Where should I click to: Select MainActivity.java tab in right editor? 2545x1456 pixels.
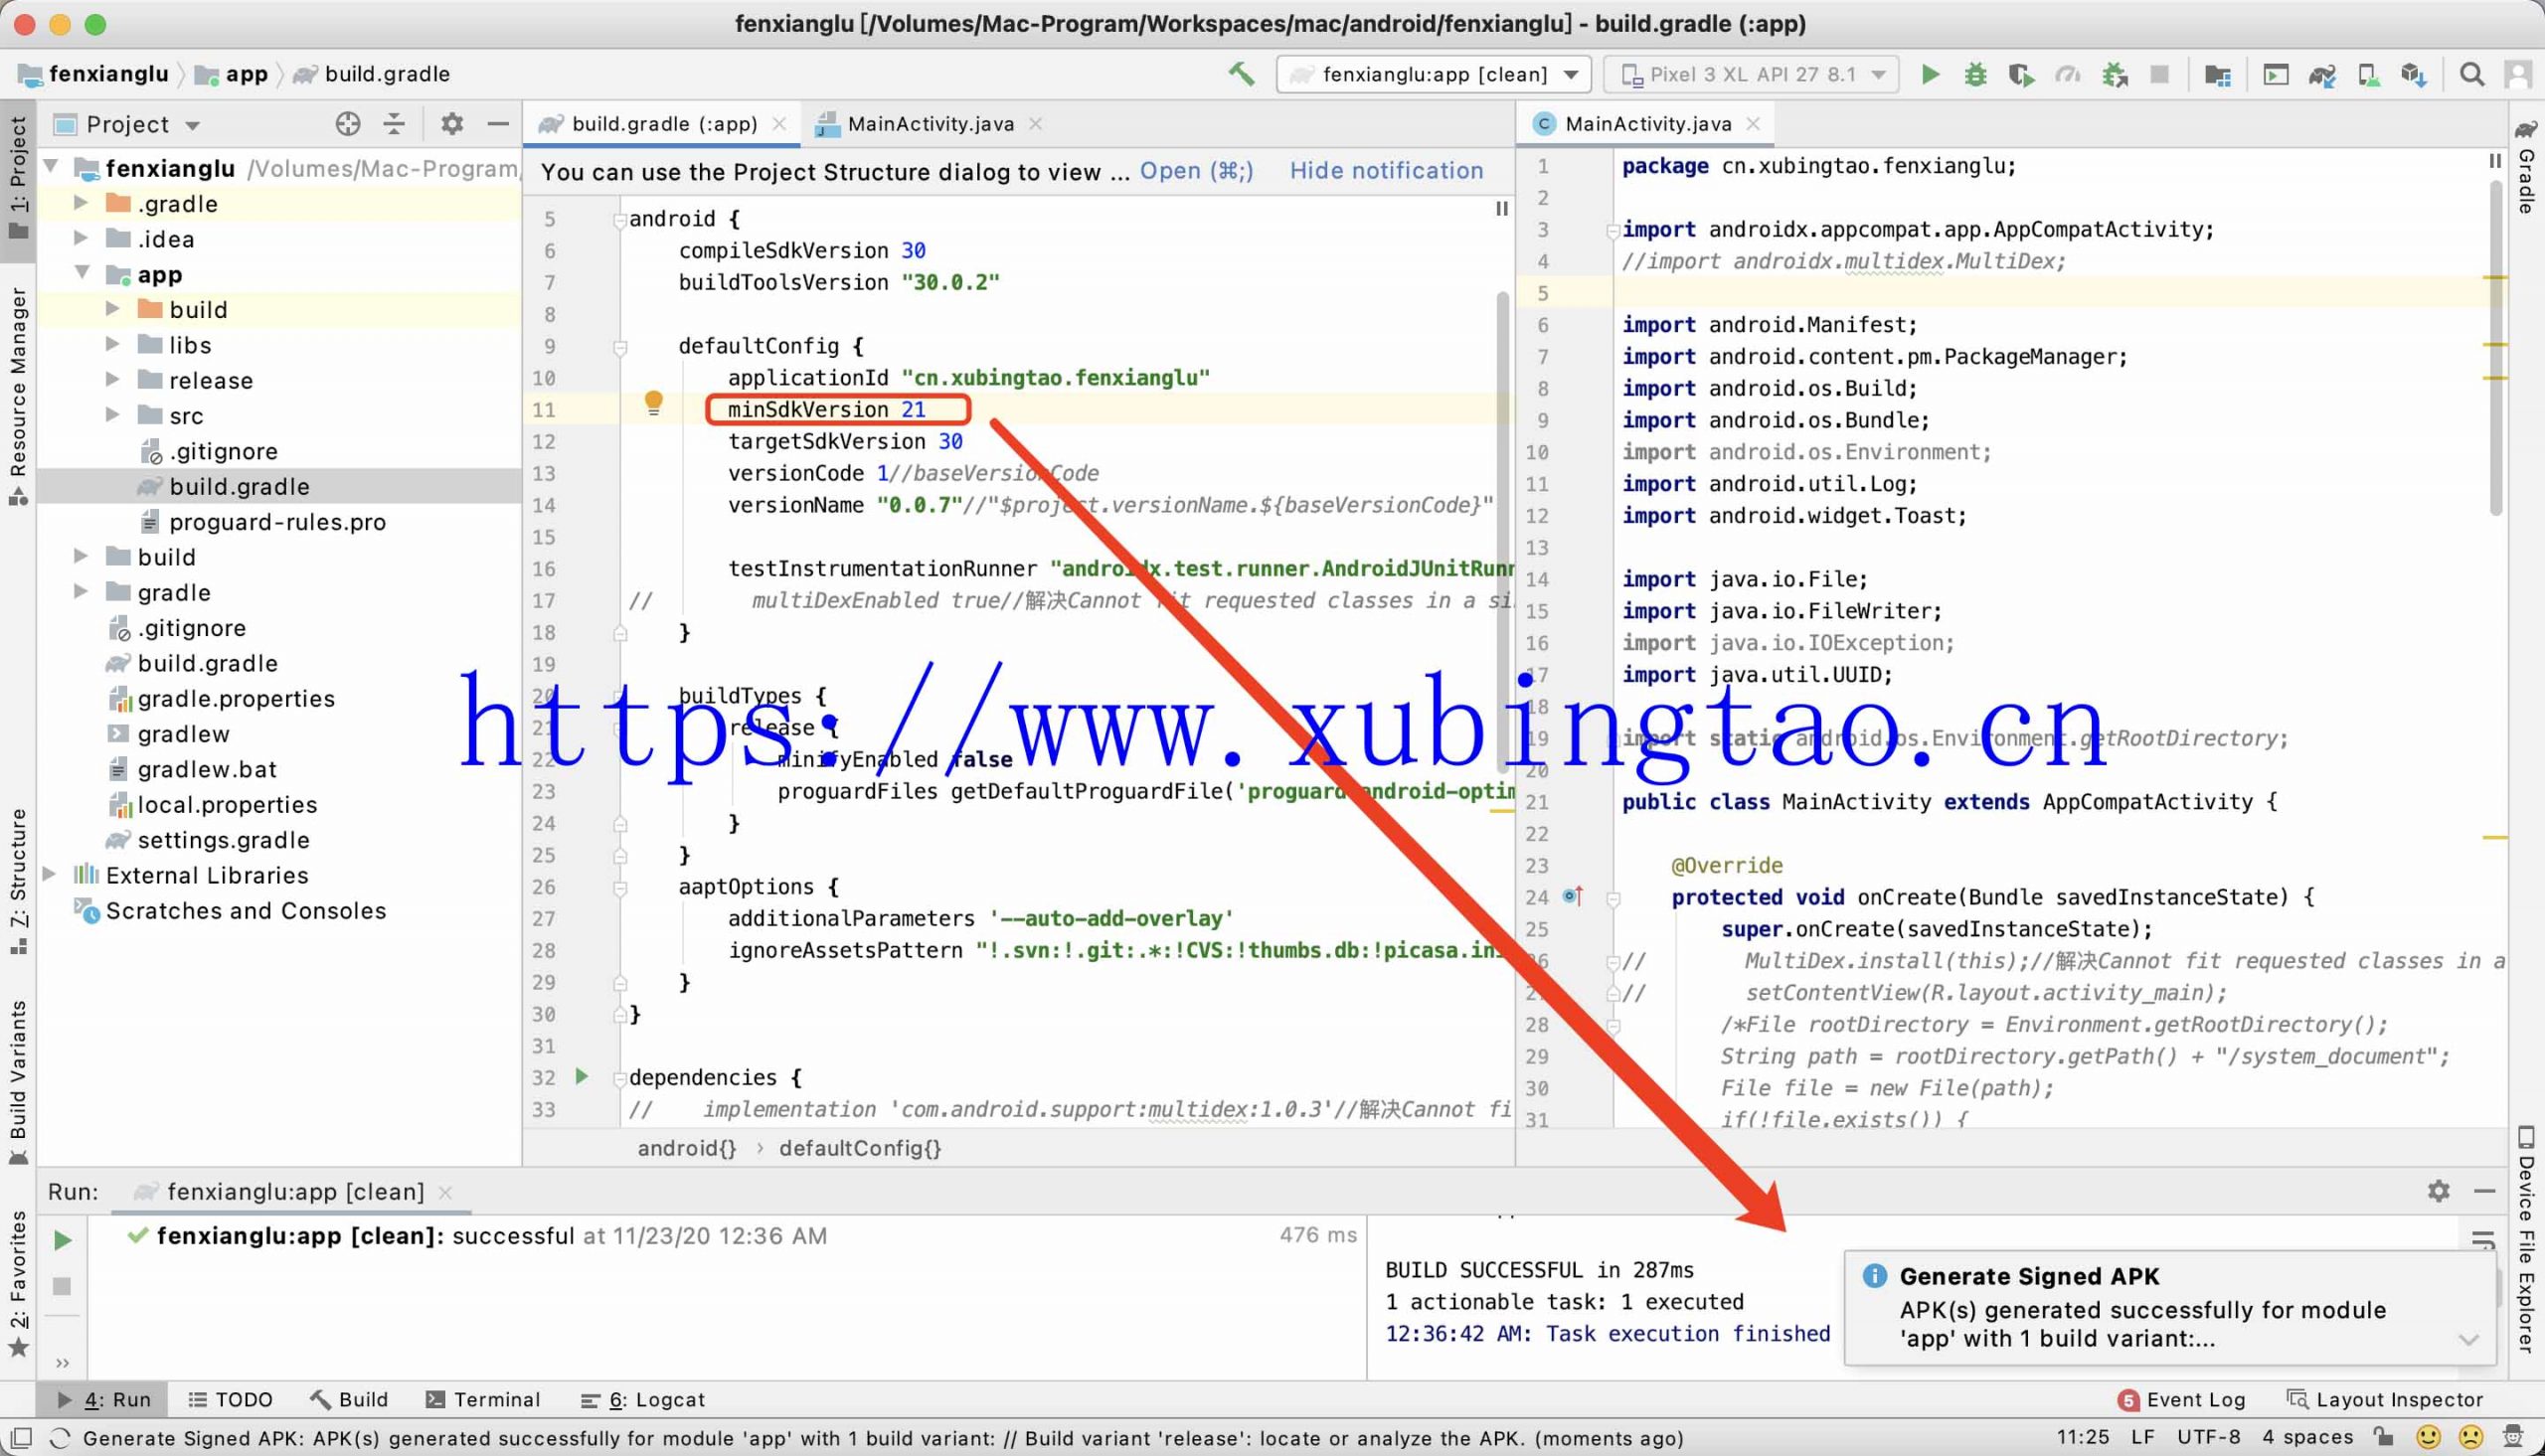[1646, 123]
